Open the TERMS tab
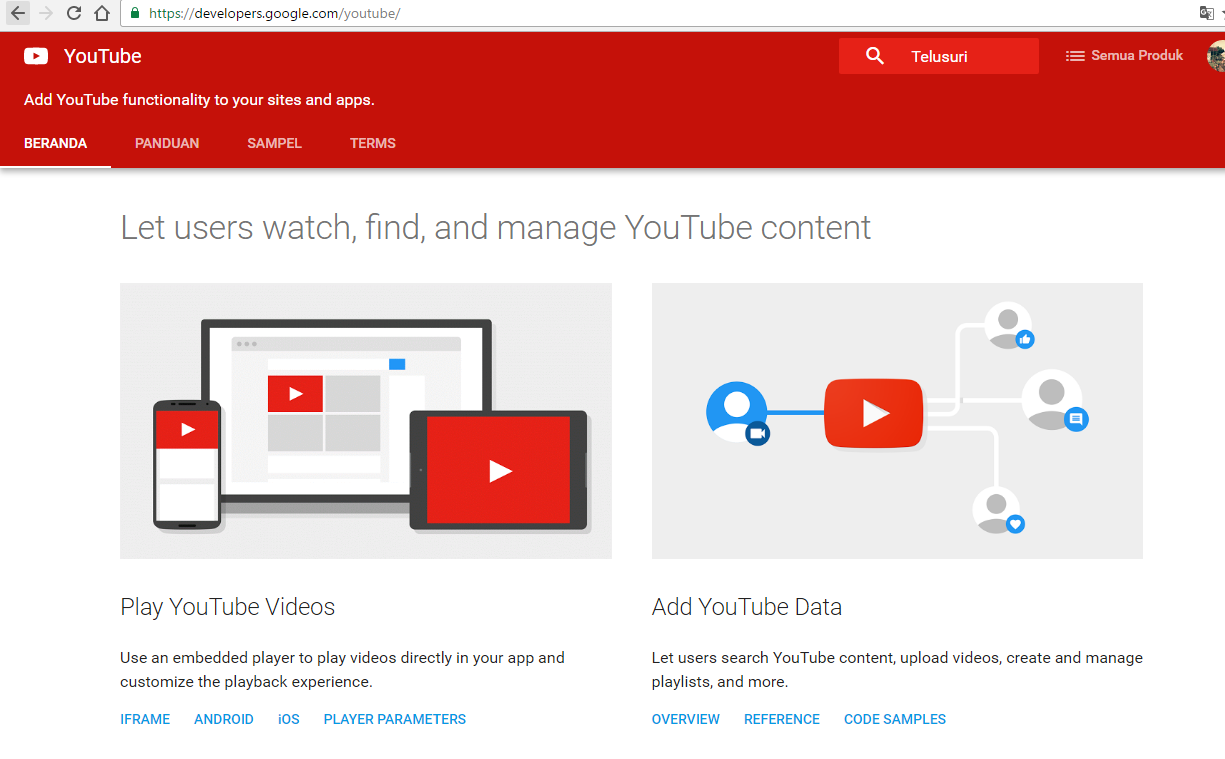1225x759 pixels. tap(372, 143)
